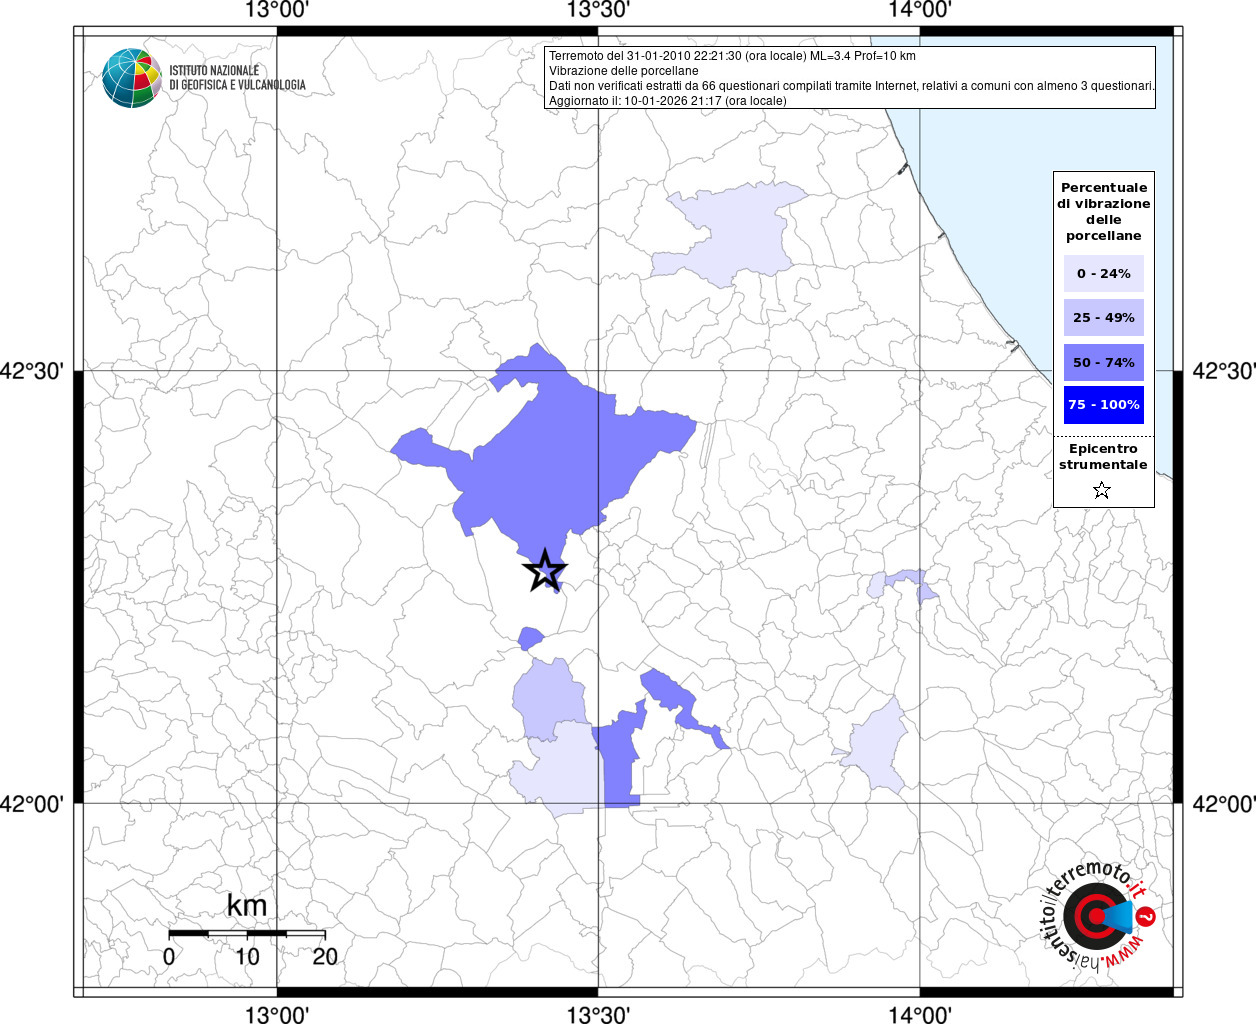The width and height of the screenshot is (1256, 1024).
Task: Select the 0 - 24% legend swatch
Action: (x=1104, y=273)
